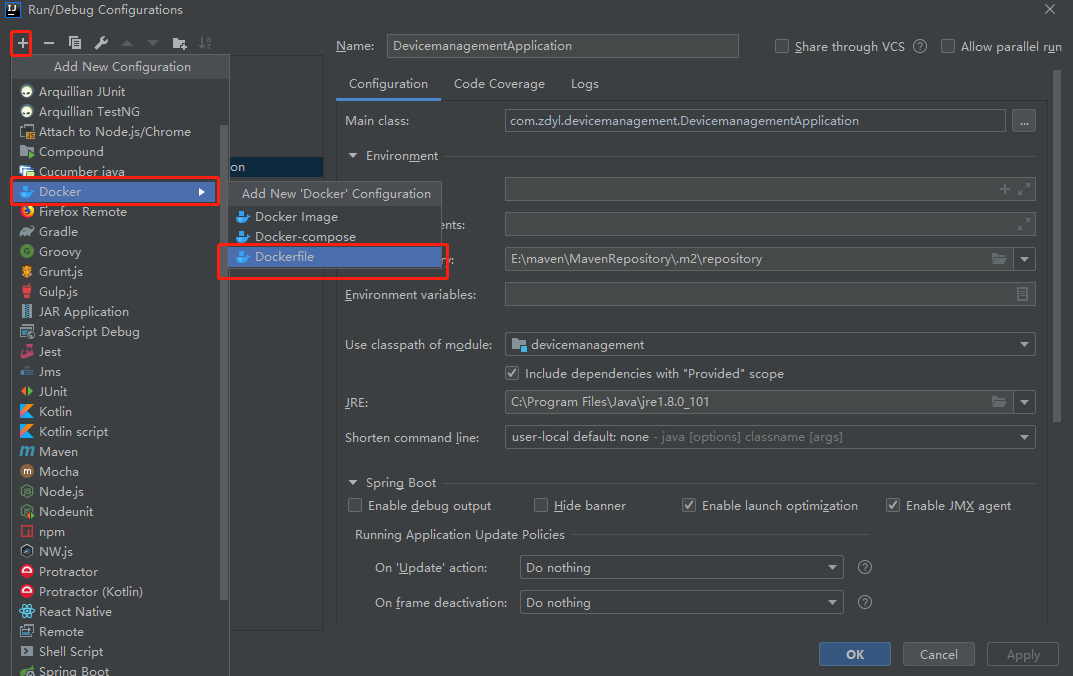Click the Cancel button
Viewport: 1073px width, 676px height.
(939, 654)
